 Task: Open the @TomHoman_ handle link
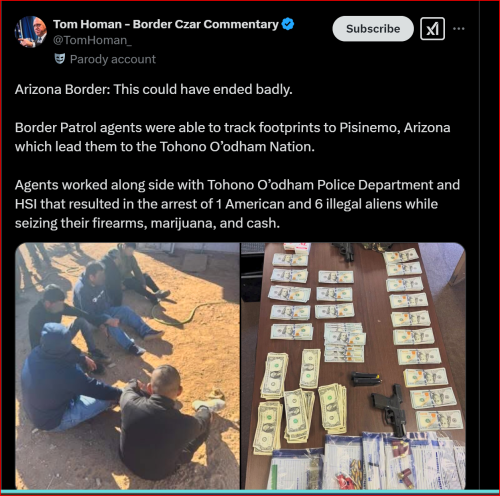[x=92, y=40]
